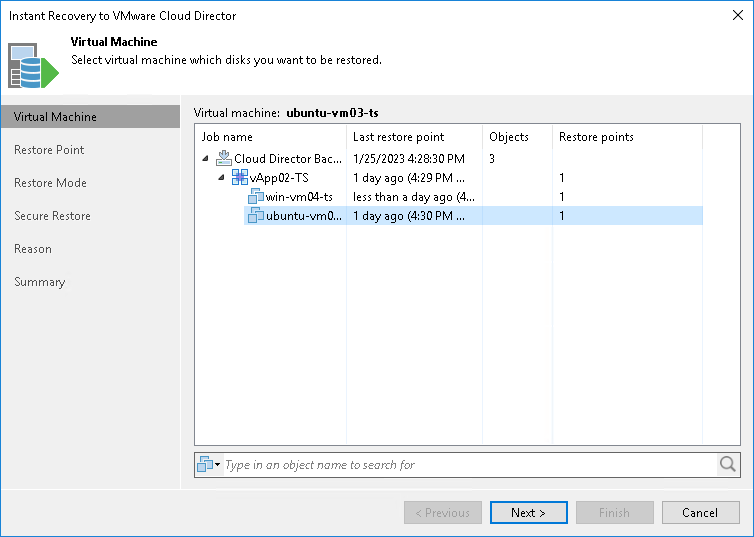The width and height of the screenshot is (754, 537).
Task: Close the Instant Recovery dialog
Action: click(x=738, y=15)
